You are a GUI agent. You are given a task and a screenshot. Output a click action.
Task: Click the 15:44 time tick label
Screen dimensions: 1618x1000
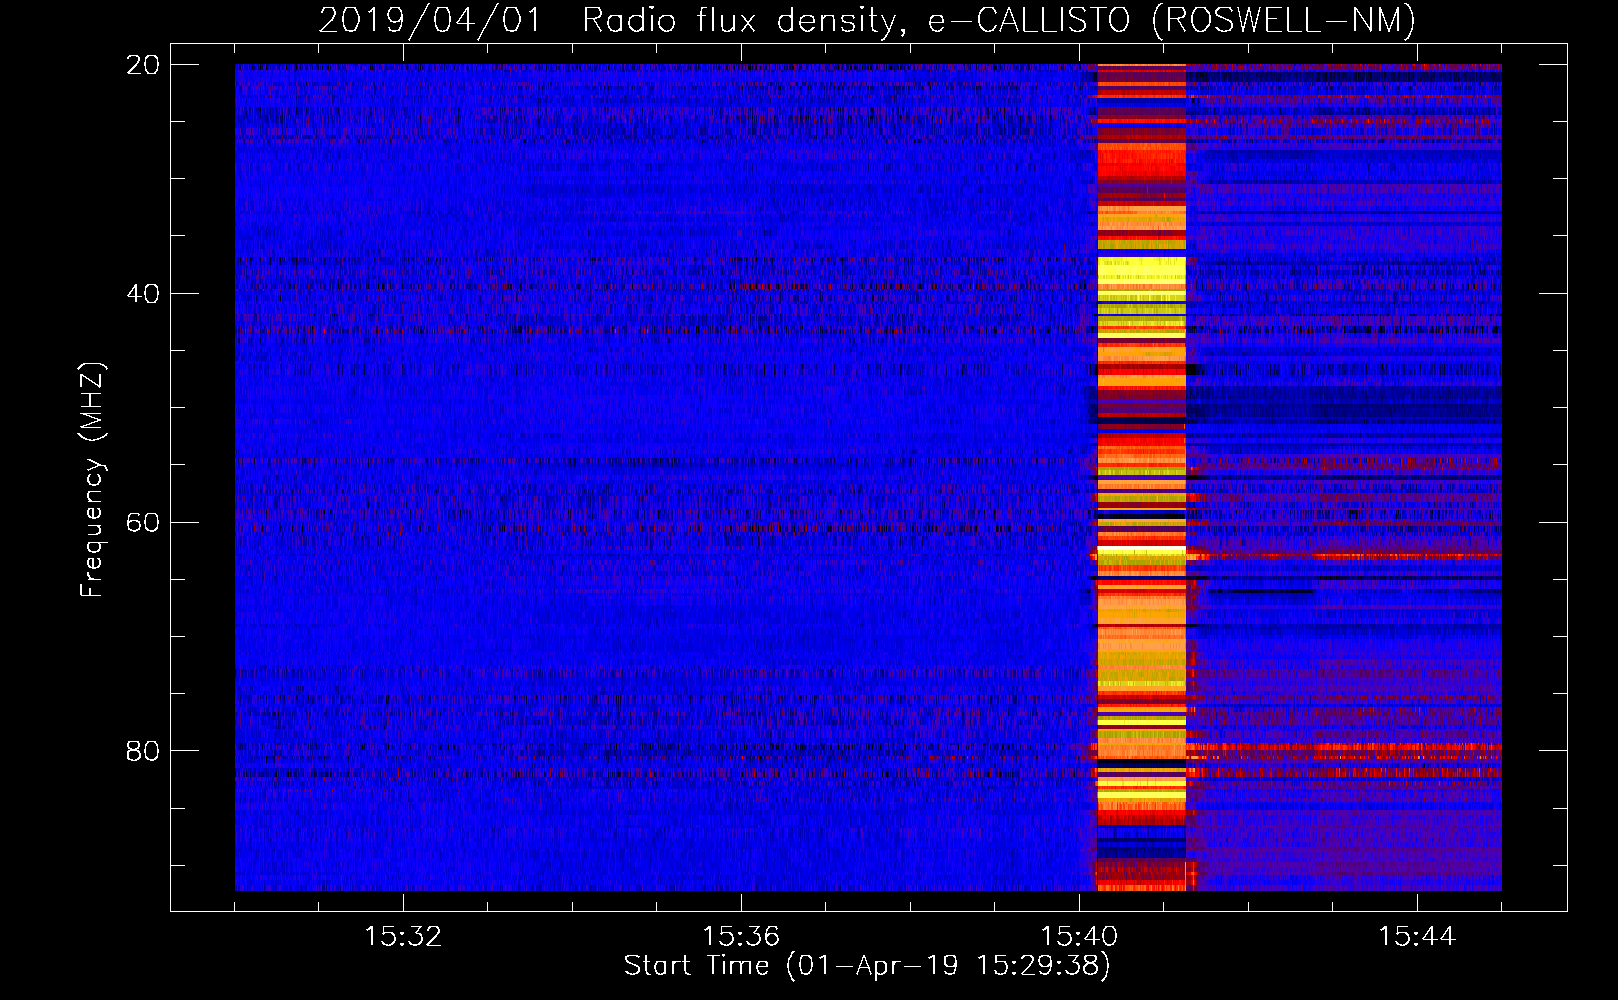1417,937
